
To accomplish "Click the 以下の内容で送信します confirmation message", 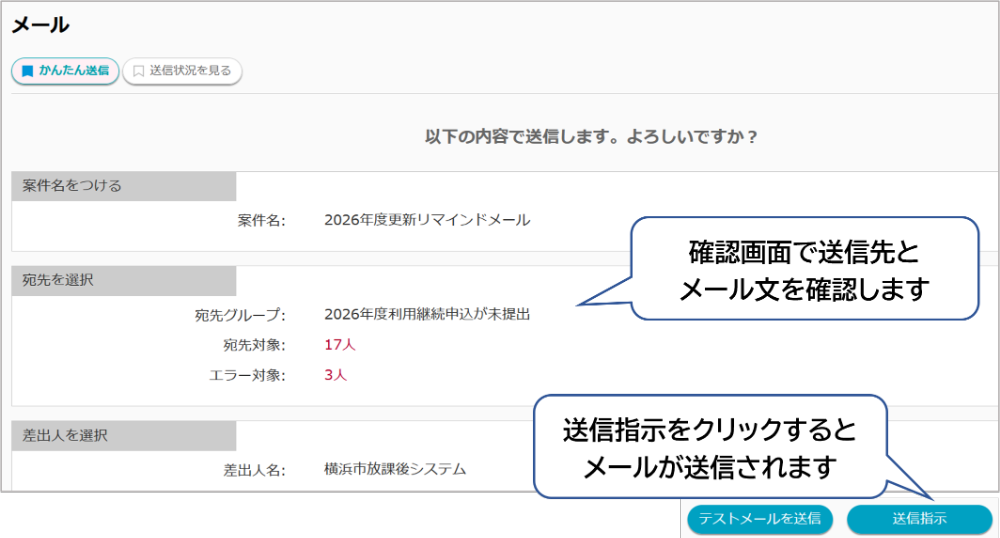I will point(591,136).
